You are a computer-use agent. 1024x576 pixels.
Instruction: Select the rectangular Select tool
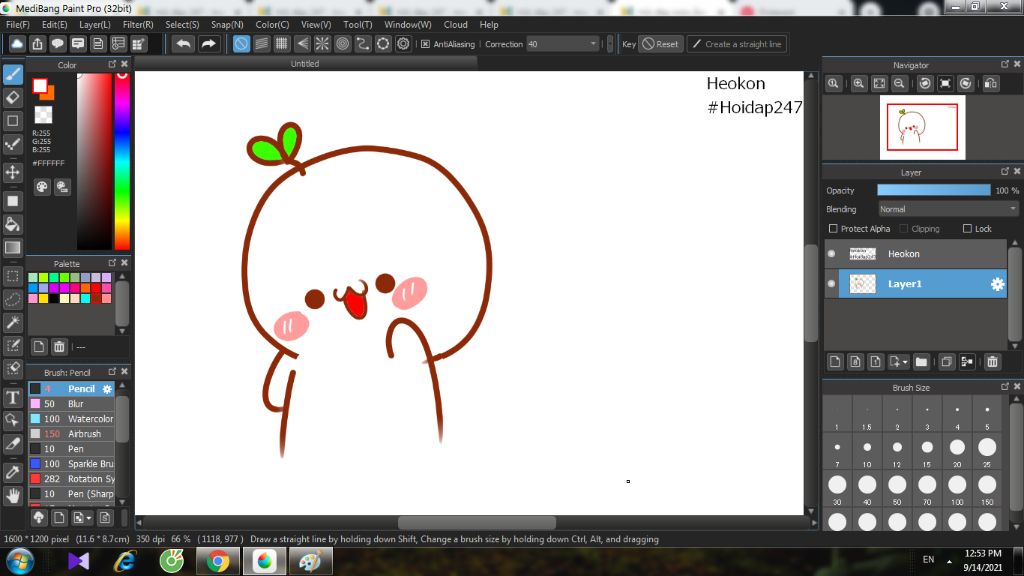(x=12, y=276)
